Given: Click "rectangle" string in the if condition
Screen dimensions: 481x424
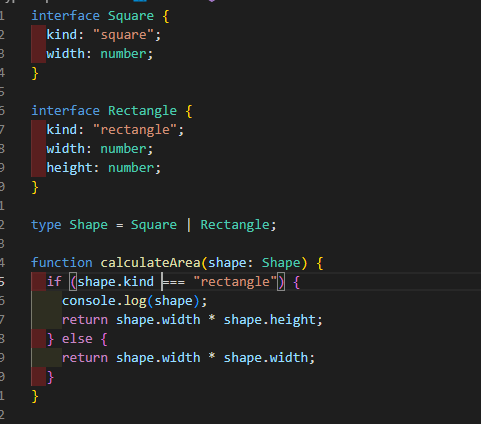Looking at the screenshot, I should tap(235, 282).
